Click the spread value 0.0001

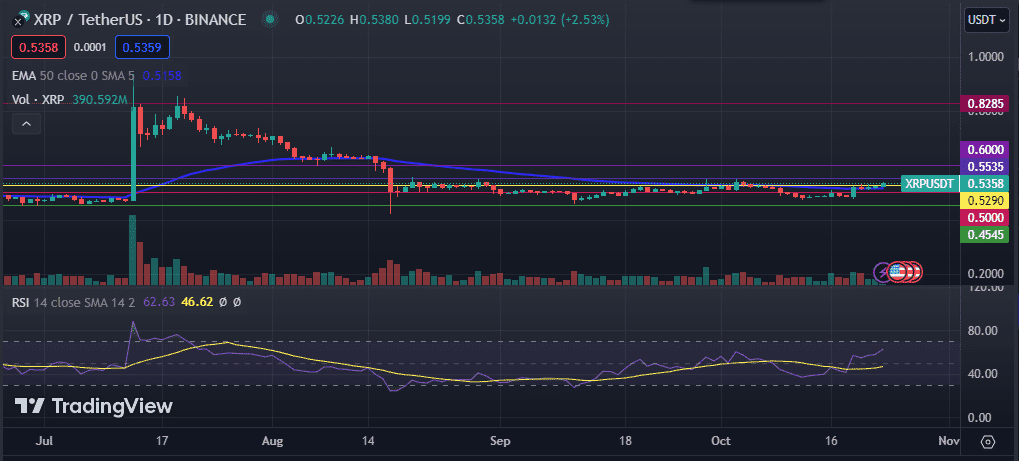pyautogui.click(x=90, y=47)
